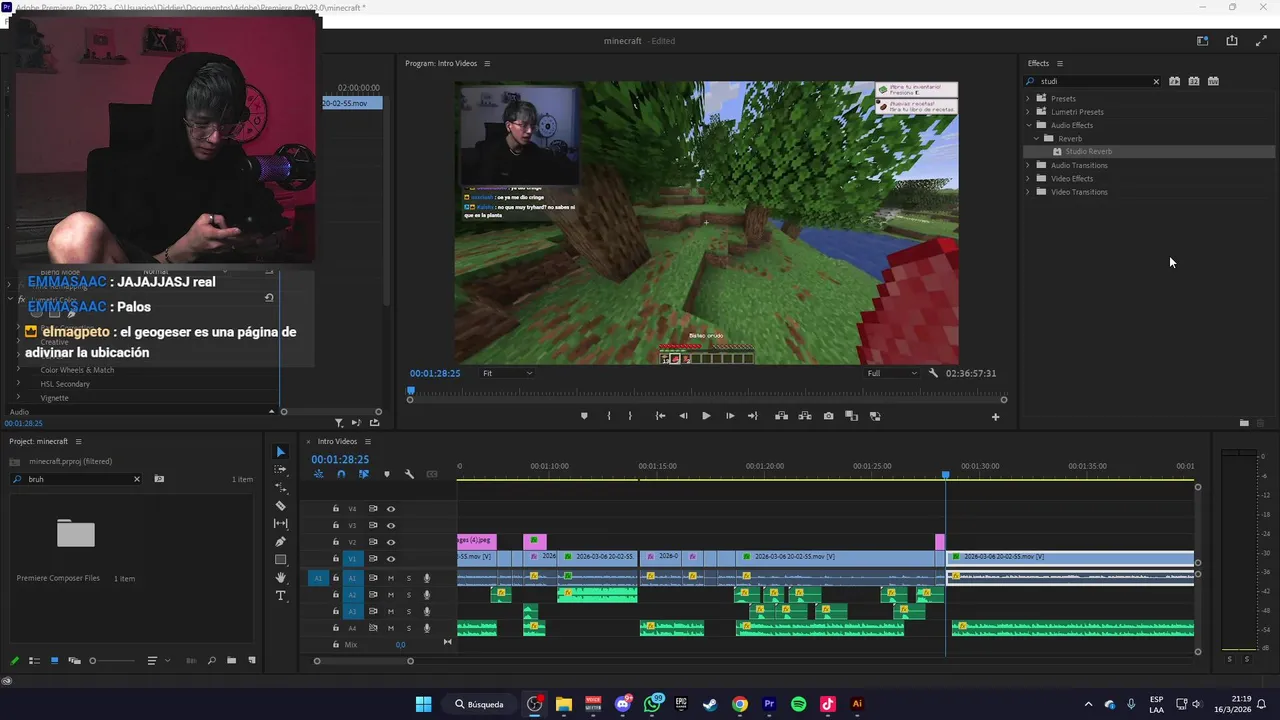Step forward one frame
Viewport: 1280px width, 720px height.
click(x=730, y=416)
